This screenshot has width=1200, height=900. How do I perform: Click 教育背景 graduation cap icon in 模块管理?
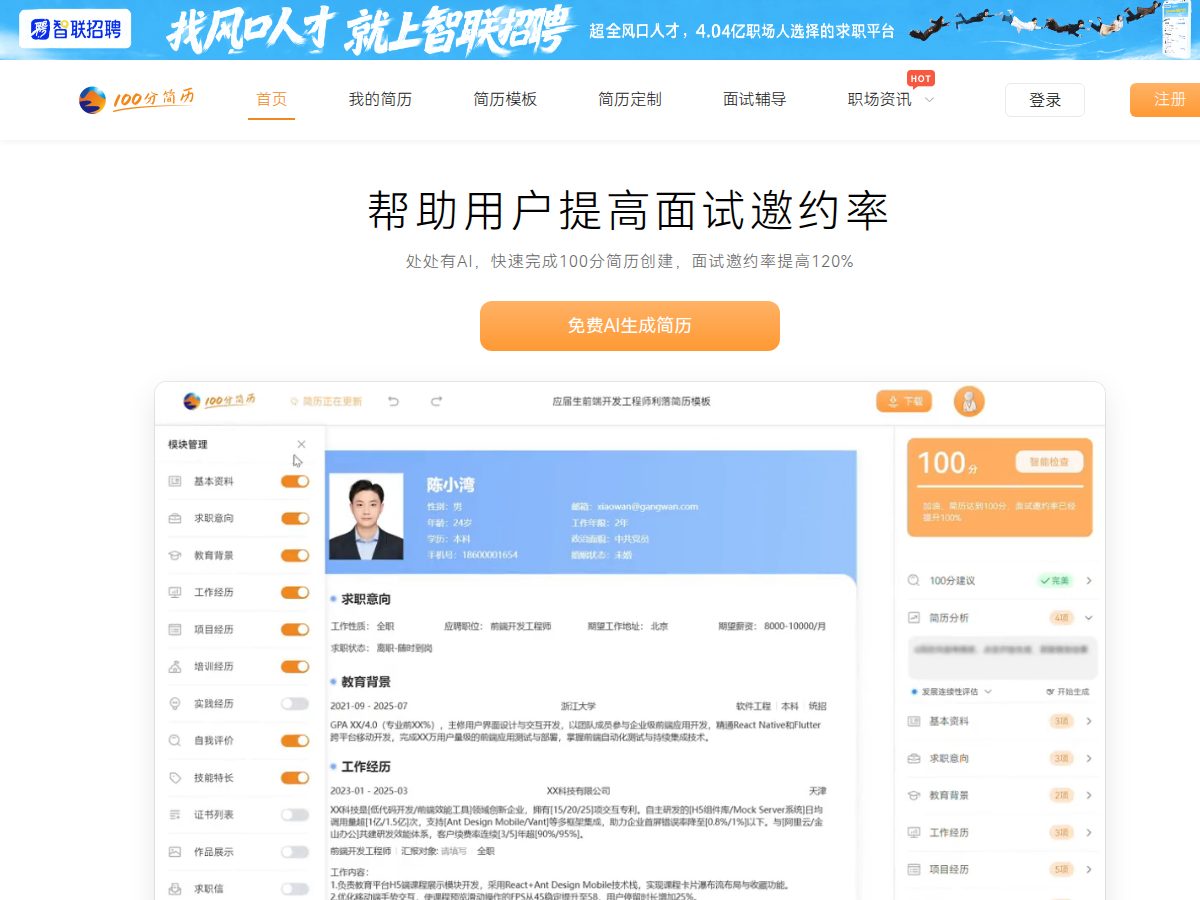coord(175,555)
